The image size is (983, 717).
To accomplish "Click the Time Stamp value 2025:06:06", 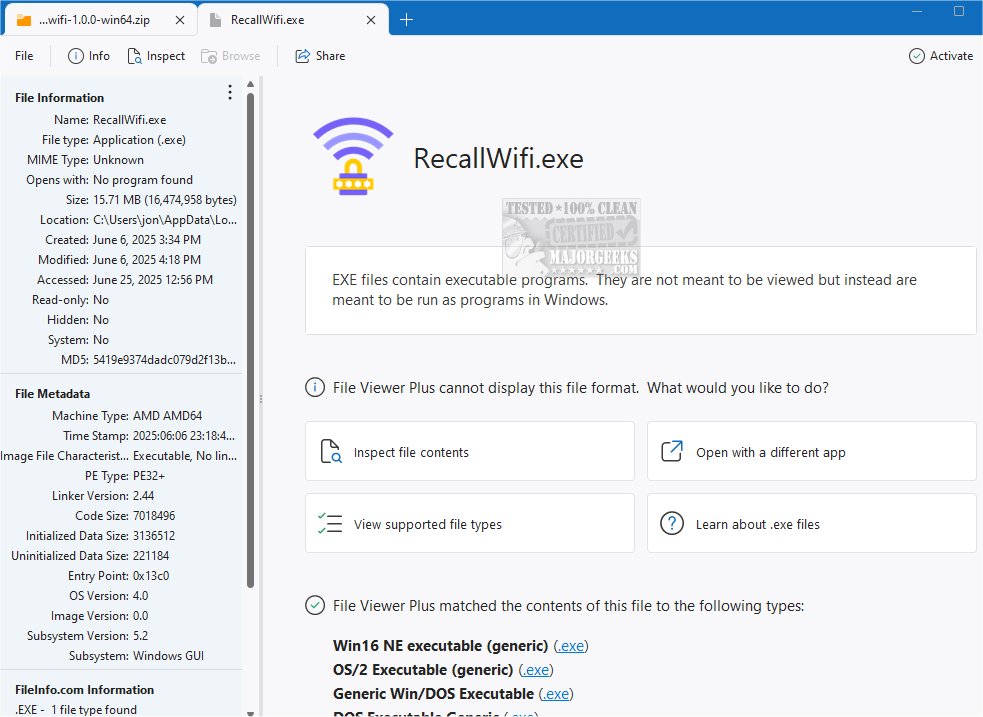I will click(184, 436).
